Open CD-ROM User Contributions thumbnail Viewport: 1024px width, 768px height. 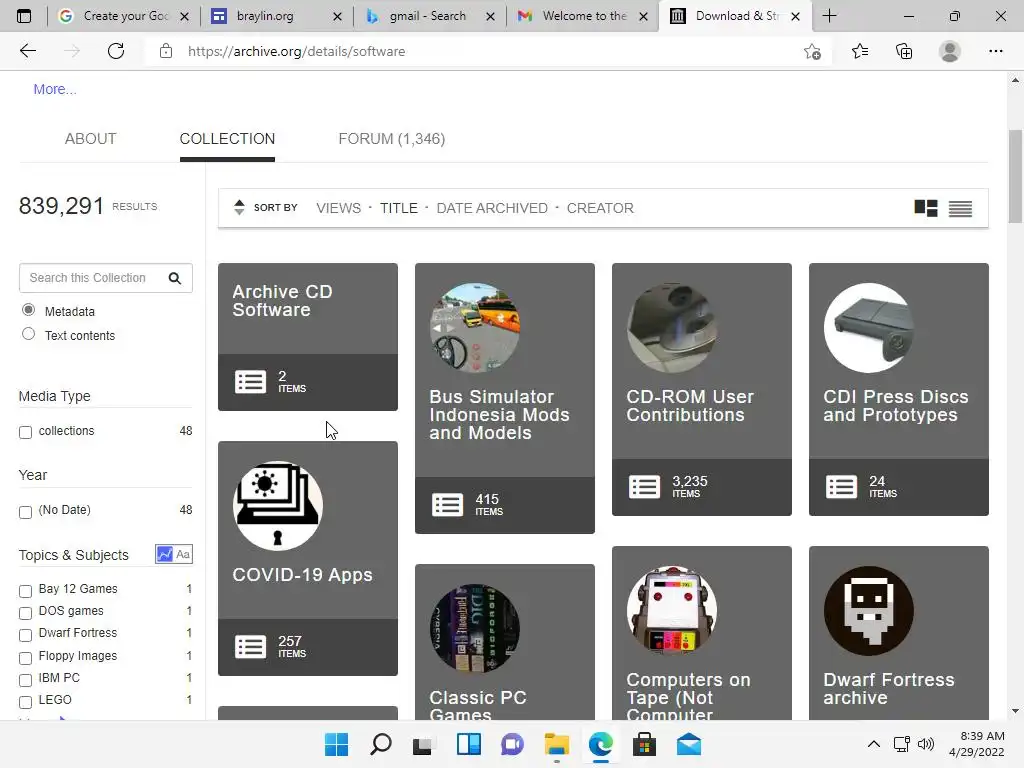click(672, 327)
